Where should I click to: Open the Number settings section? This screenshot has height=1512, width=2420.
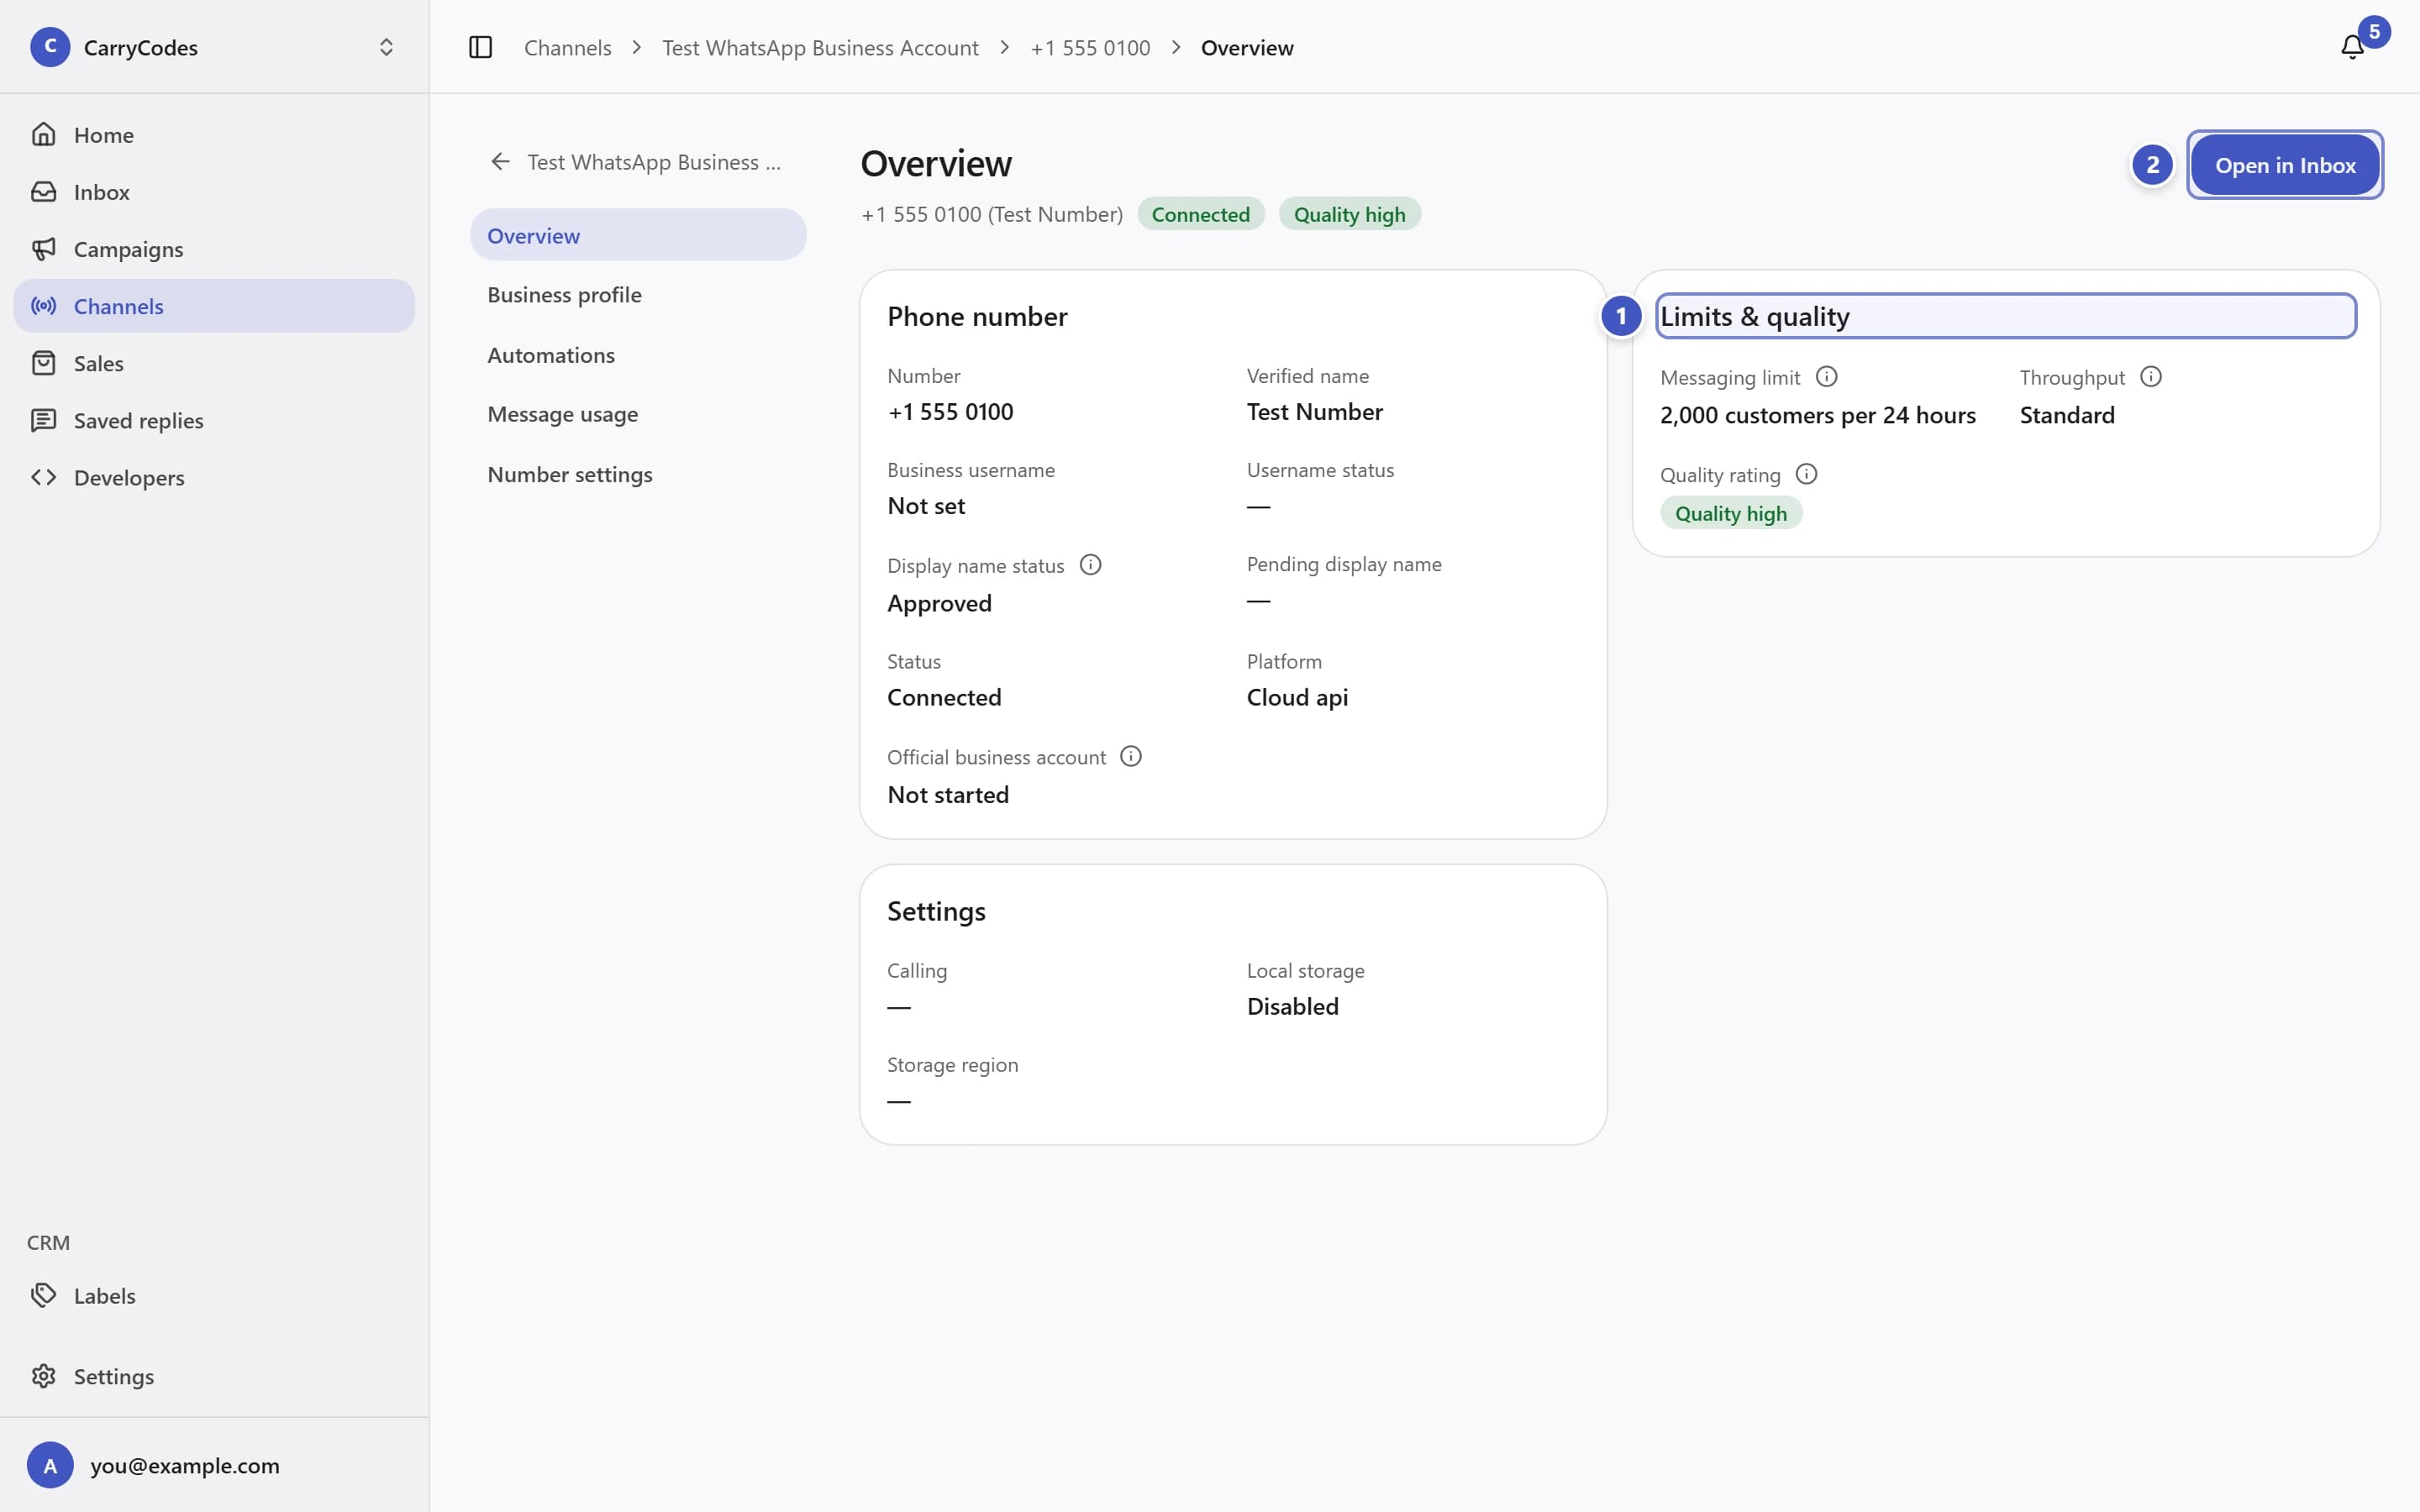pos(638,474)
